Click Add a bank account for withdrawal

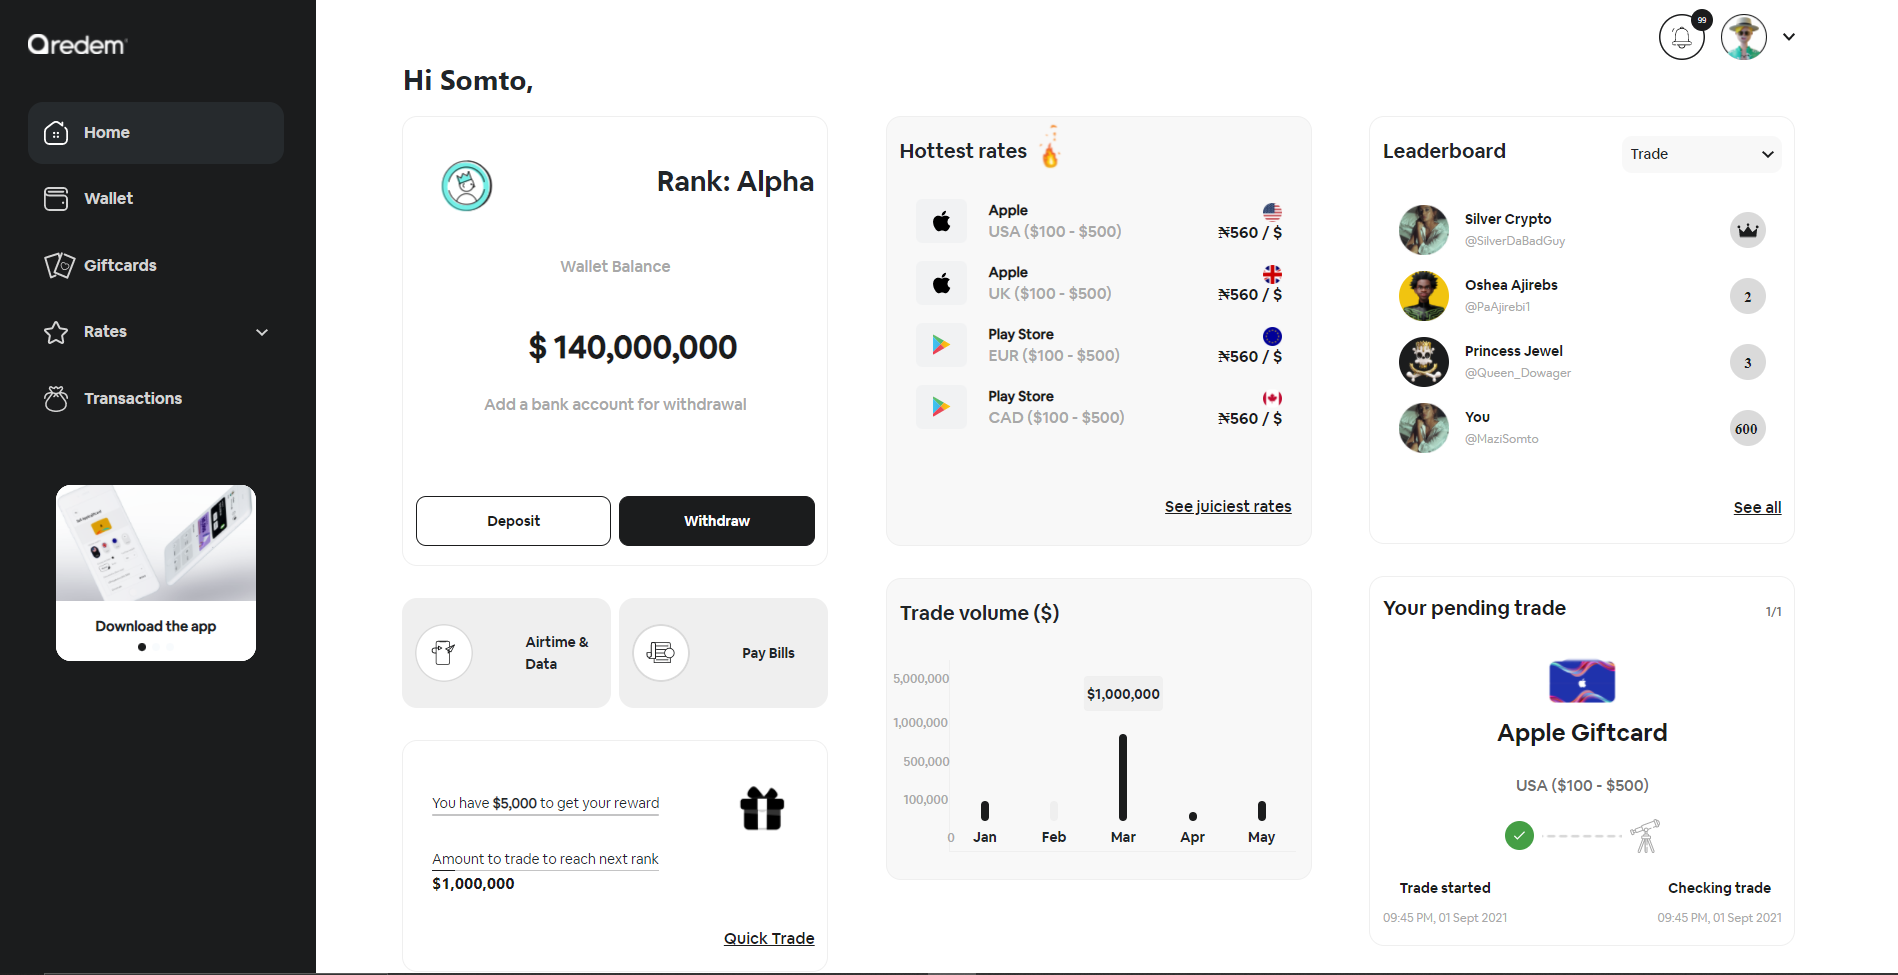coord(615,404)
